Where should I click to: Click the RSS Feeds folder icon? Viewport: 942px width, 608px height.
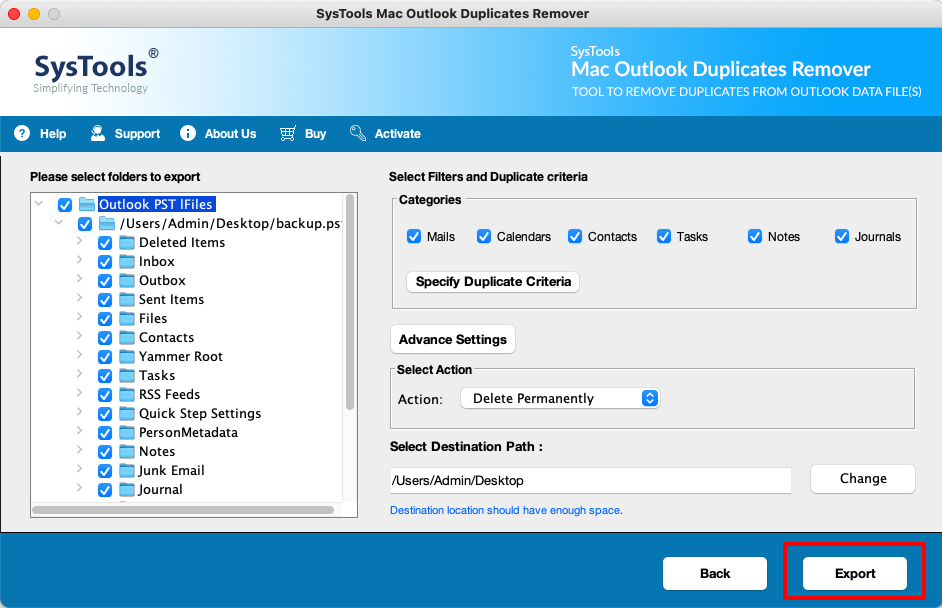click(127, 395)
